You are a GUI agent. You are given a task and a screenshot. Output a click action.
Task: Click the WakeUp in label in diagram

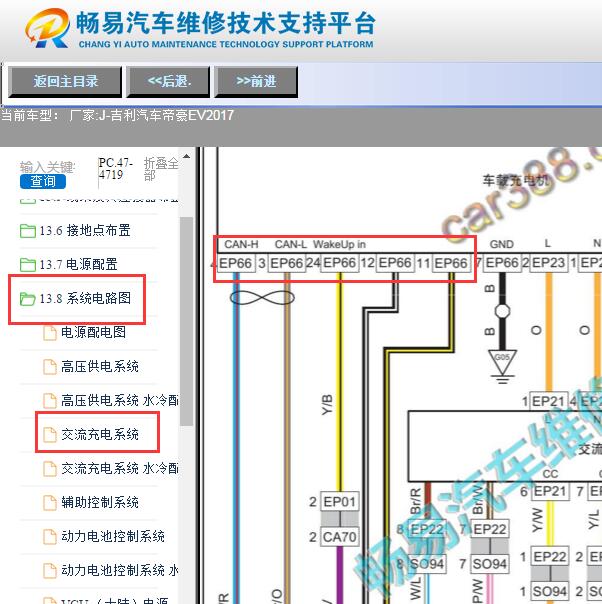click(x=339, y=244)
